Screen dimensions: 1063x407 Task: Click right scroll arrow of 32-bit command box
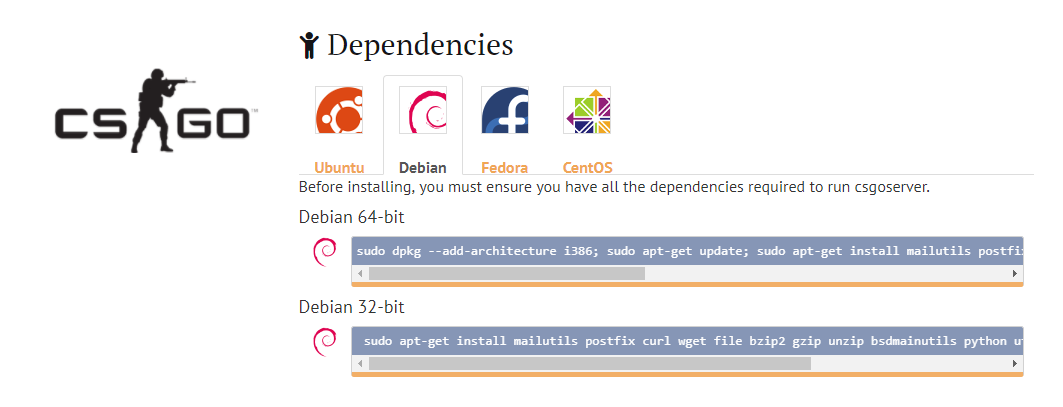pyautogui.click(x=1015, y=364)
